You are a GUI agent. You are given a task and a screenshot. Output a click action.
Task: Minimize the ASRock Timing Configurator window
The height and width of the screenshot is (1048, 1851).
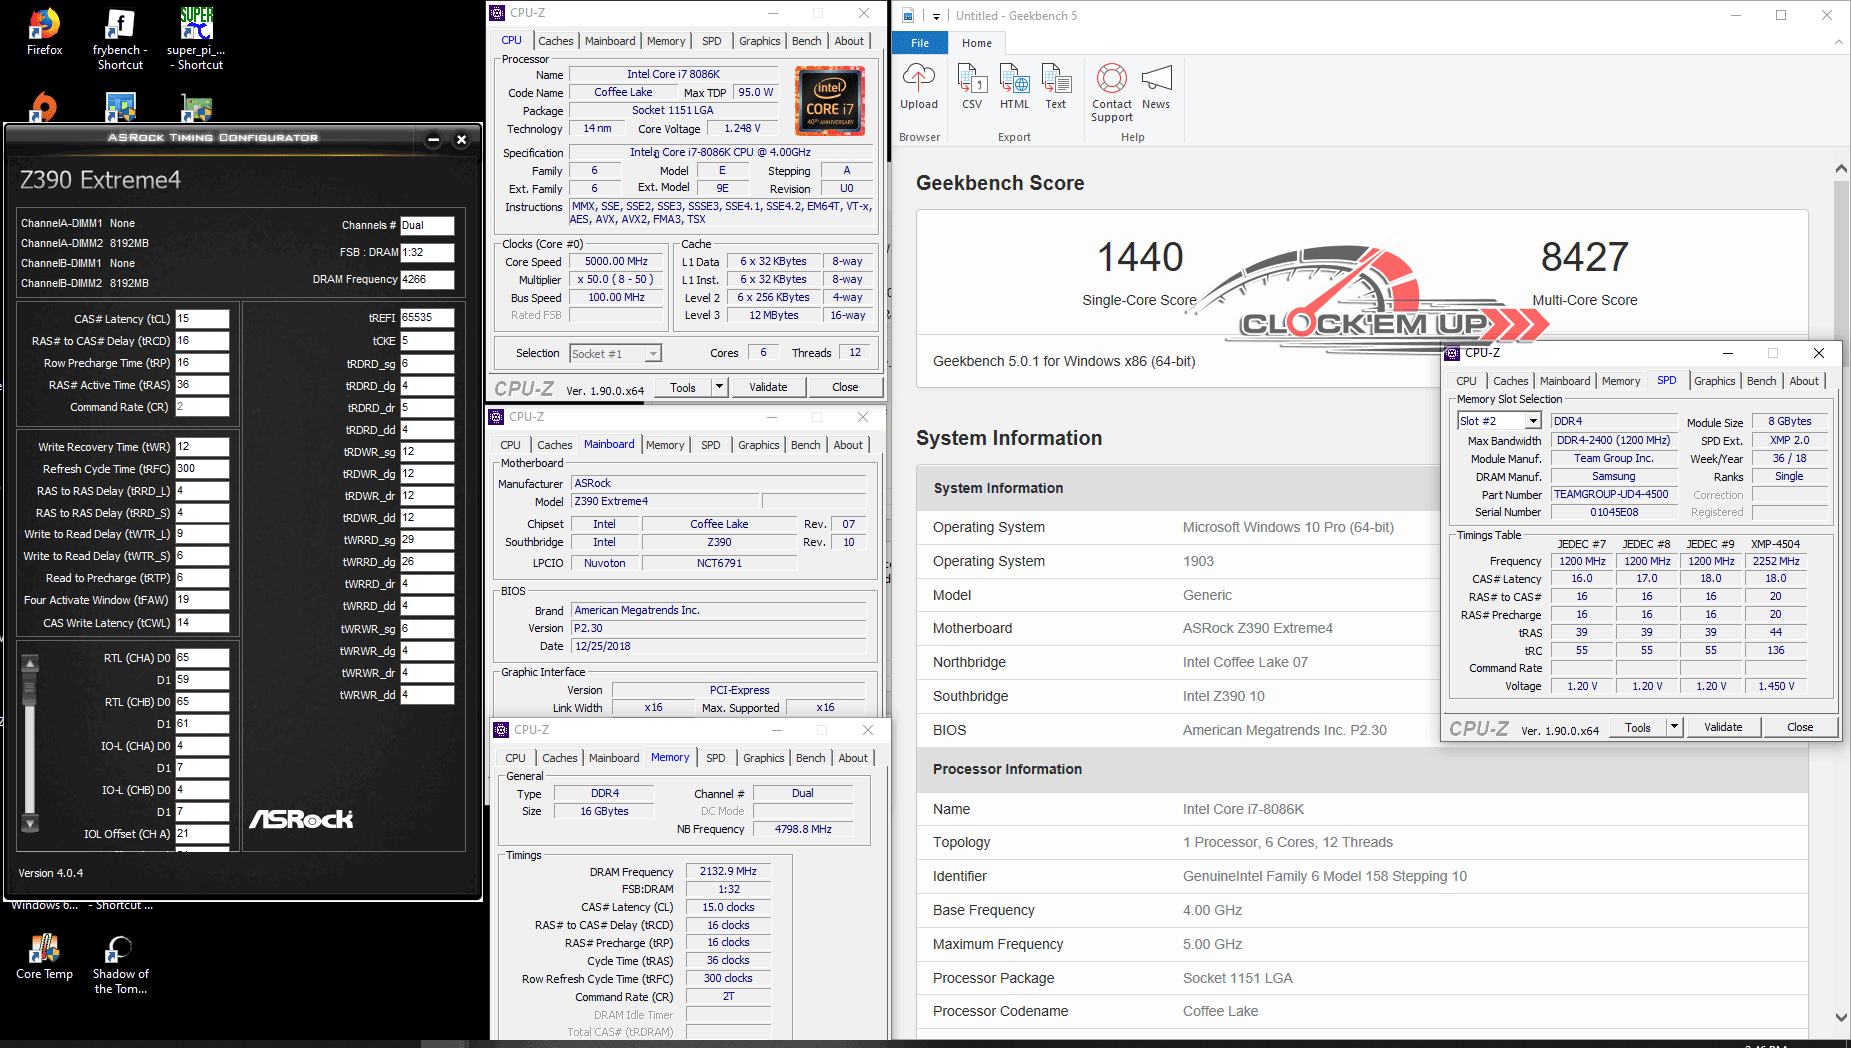(x=433, y=139)
